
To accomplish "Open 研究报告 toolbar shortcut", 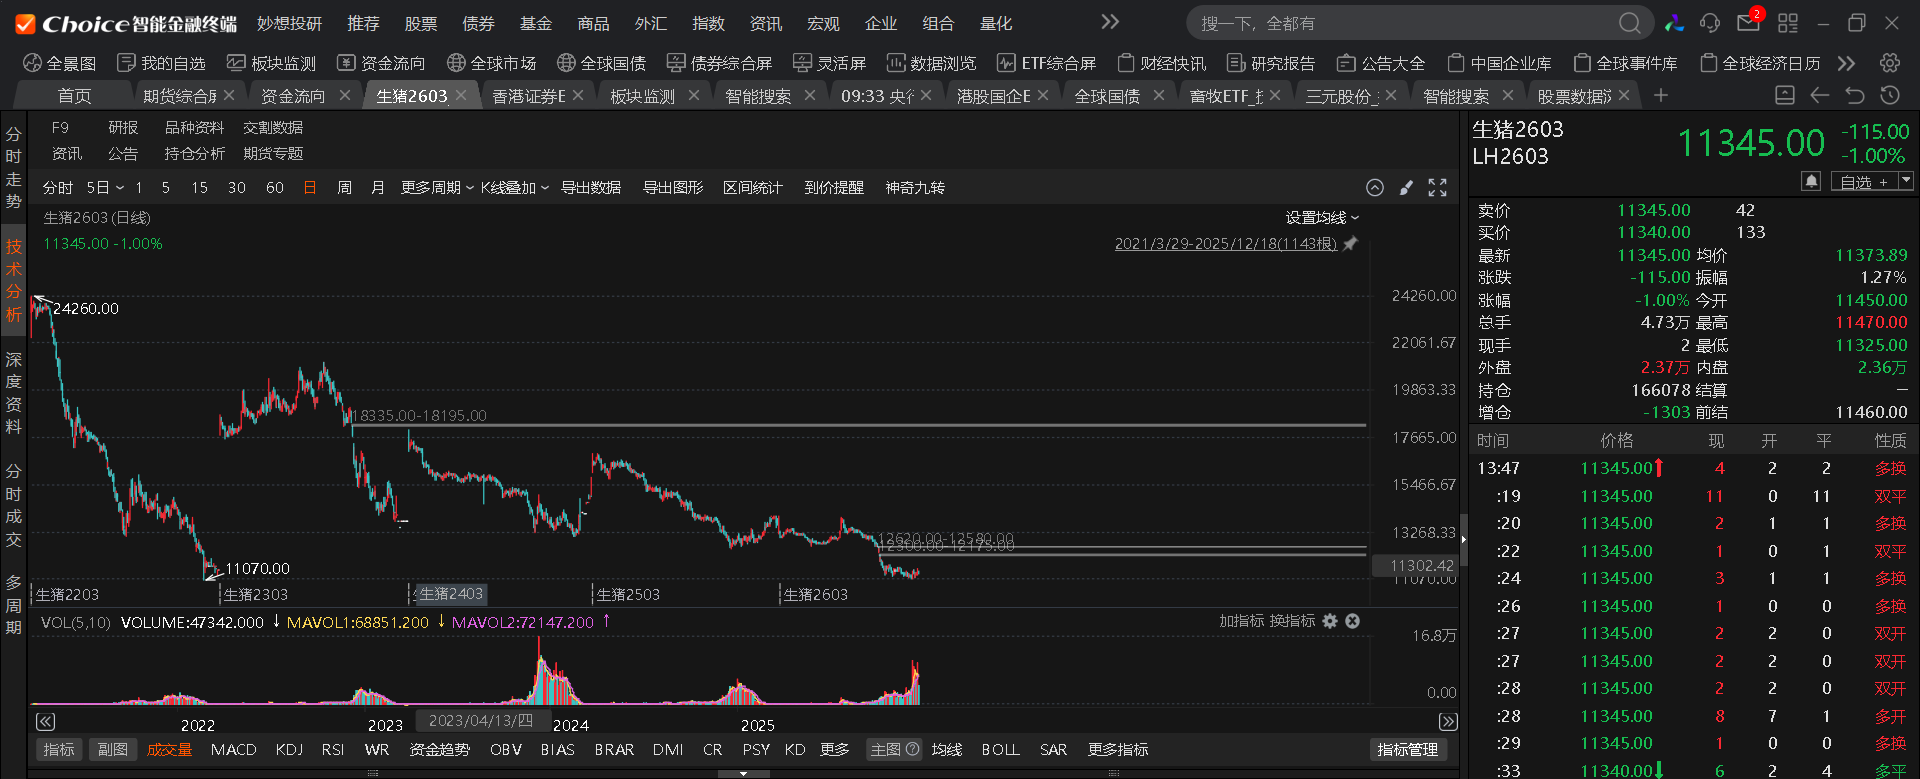I will click(x=1271, y=63).
